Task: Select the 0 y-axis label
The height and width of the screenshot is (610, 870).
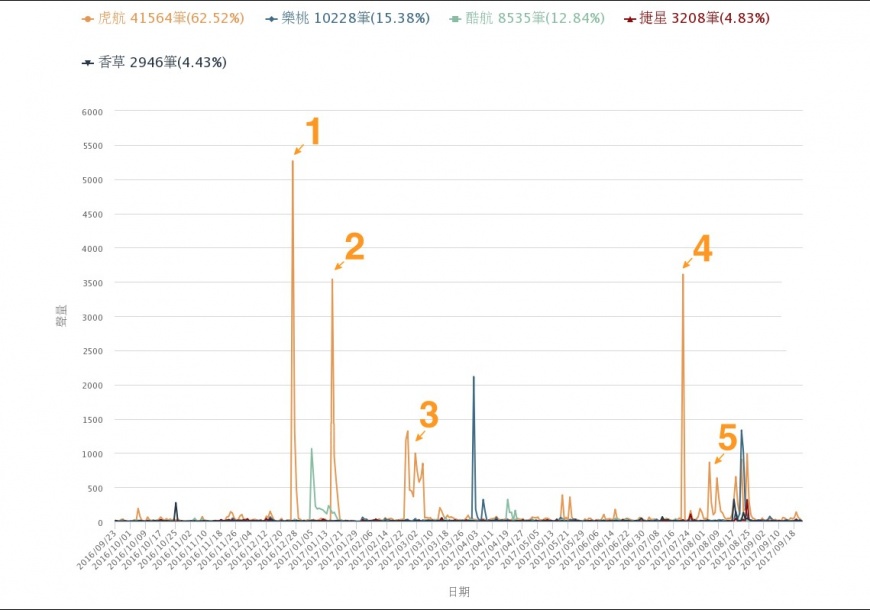Action: (x=100, y=522)
